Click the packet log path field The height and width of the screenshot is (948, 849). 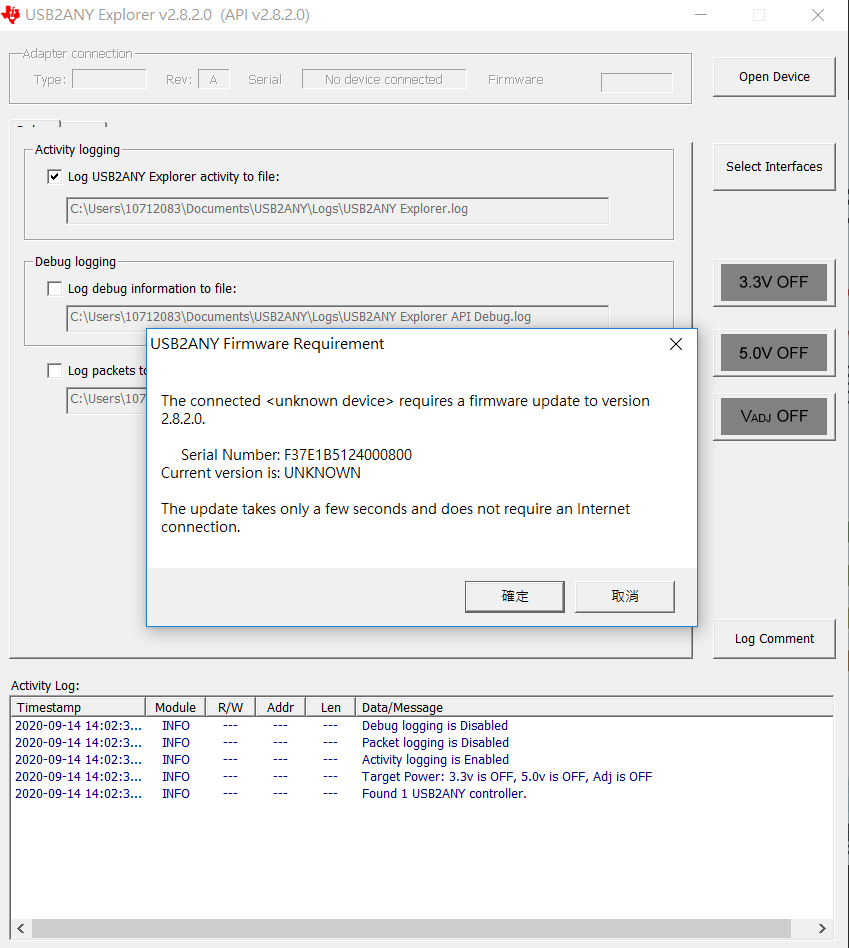[106, 400]
